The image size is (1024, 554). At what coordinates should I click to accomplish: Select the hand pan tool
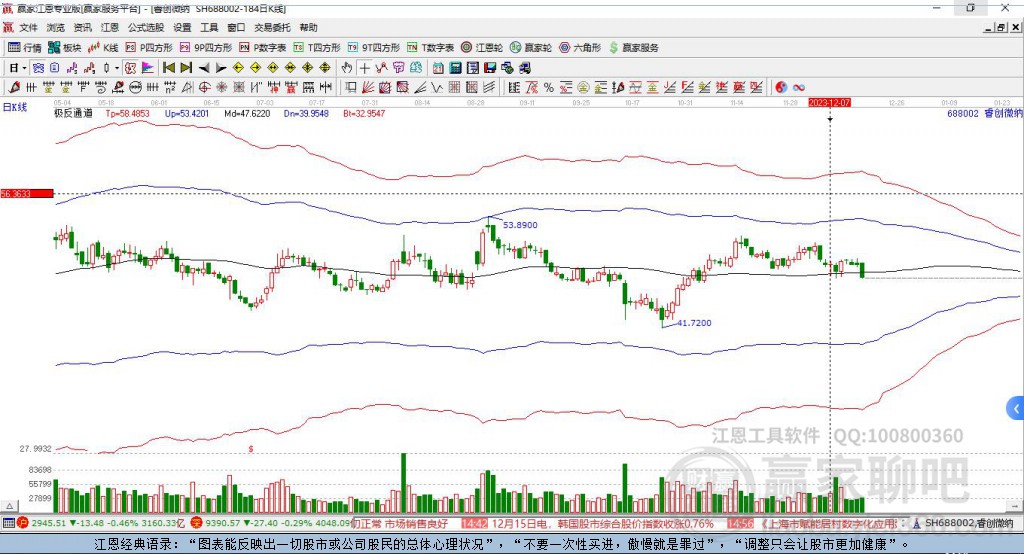pyautogui.click(x=347, y=68)
